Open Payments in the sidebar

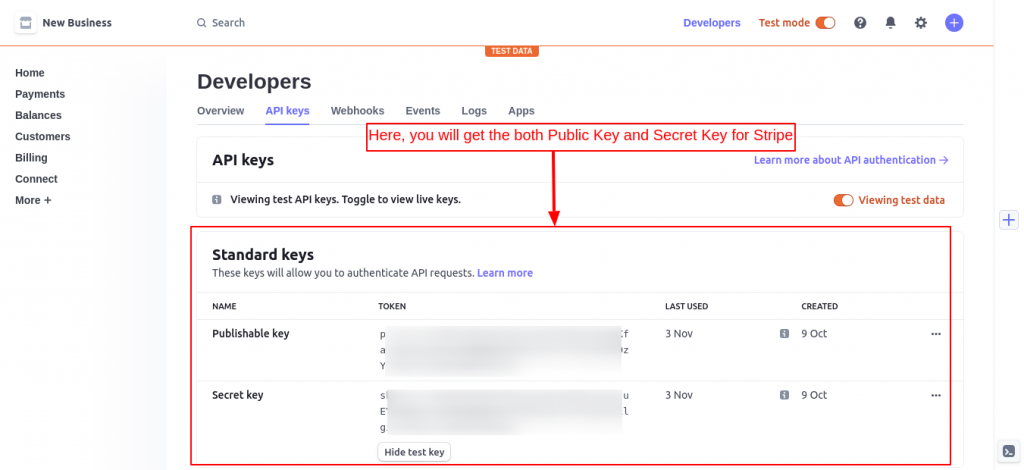click(x=40, y=94)
